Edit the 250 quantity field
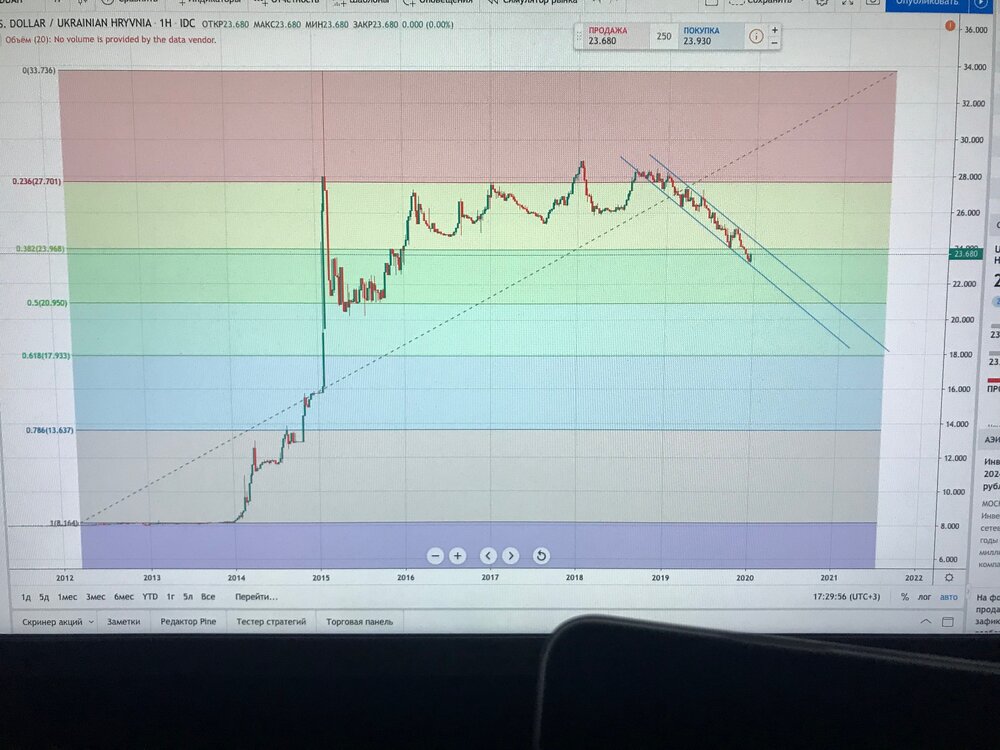Viewport: 1000px width, 750px height. [664, 36]
